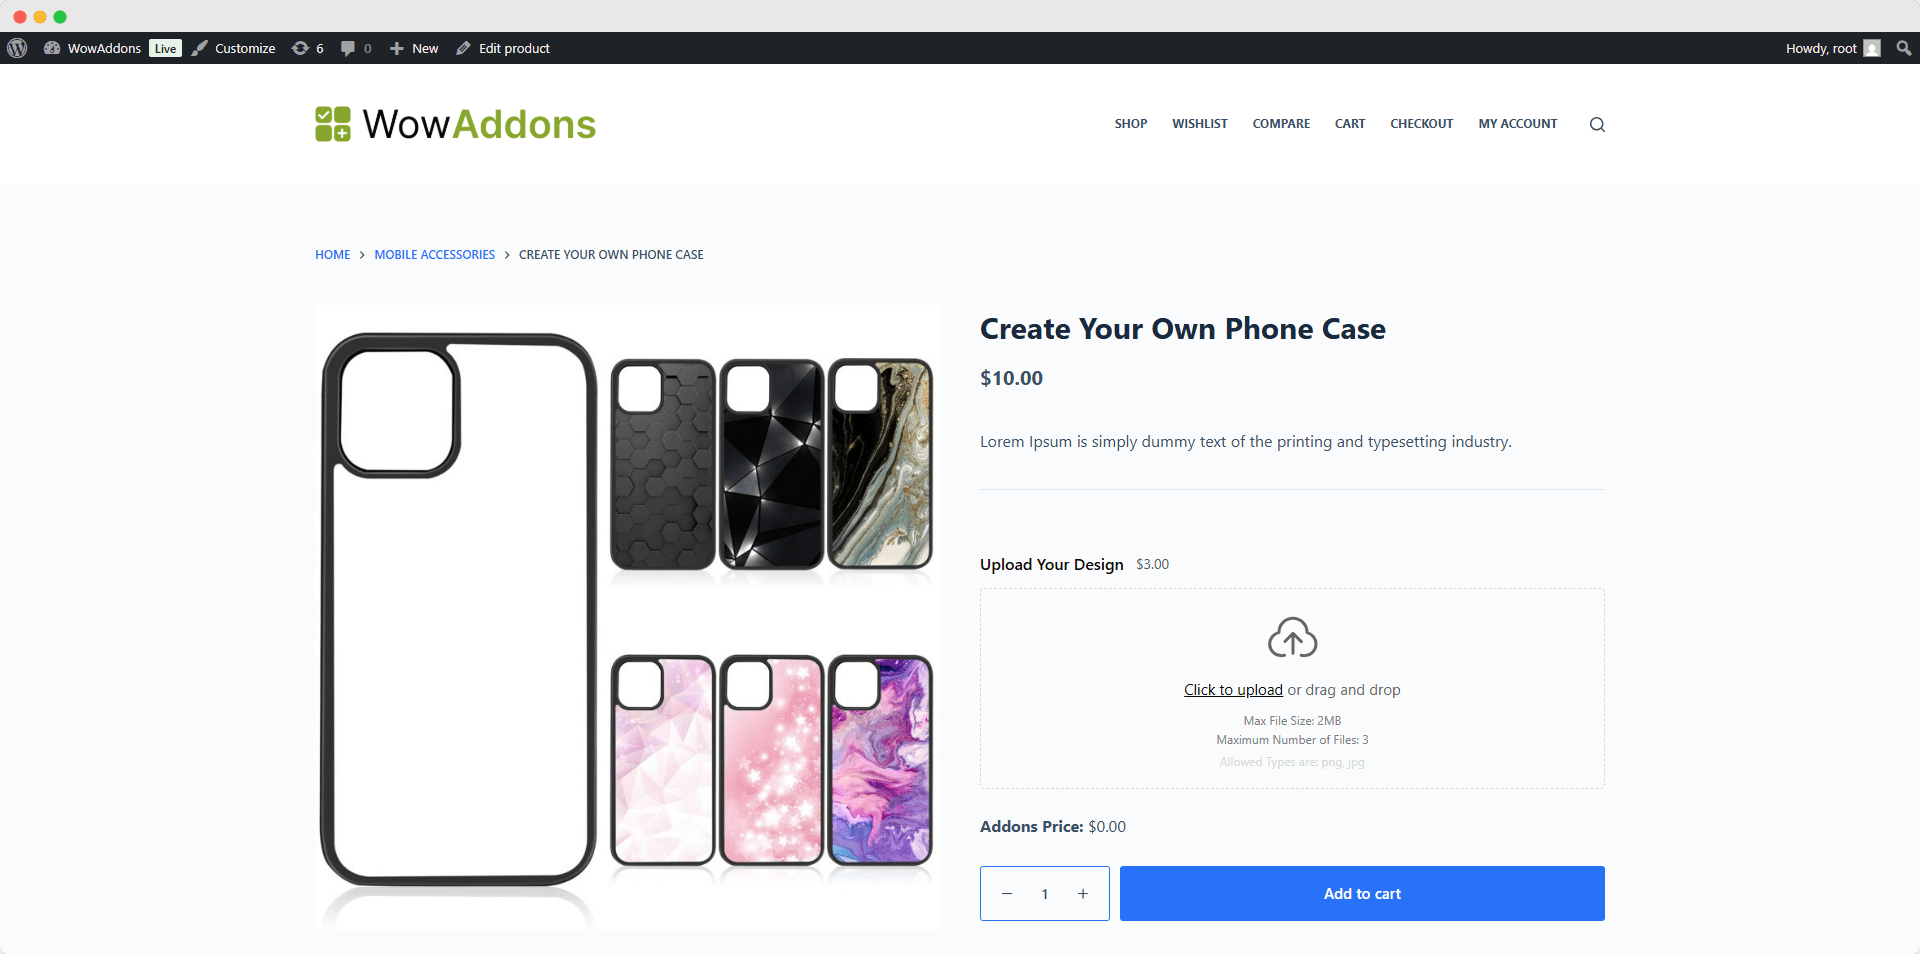
Task: Click the cloud upload icon
Action: coord(1292,637)
